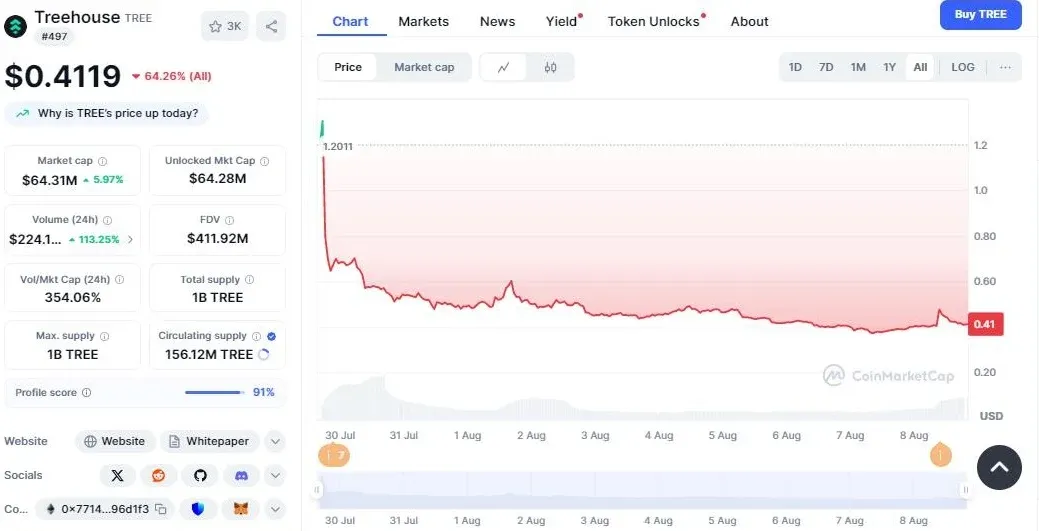
Task: Toggle chart to Market cap view
Action: (424, 67)
